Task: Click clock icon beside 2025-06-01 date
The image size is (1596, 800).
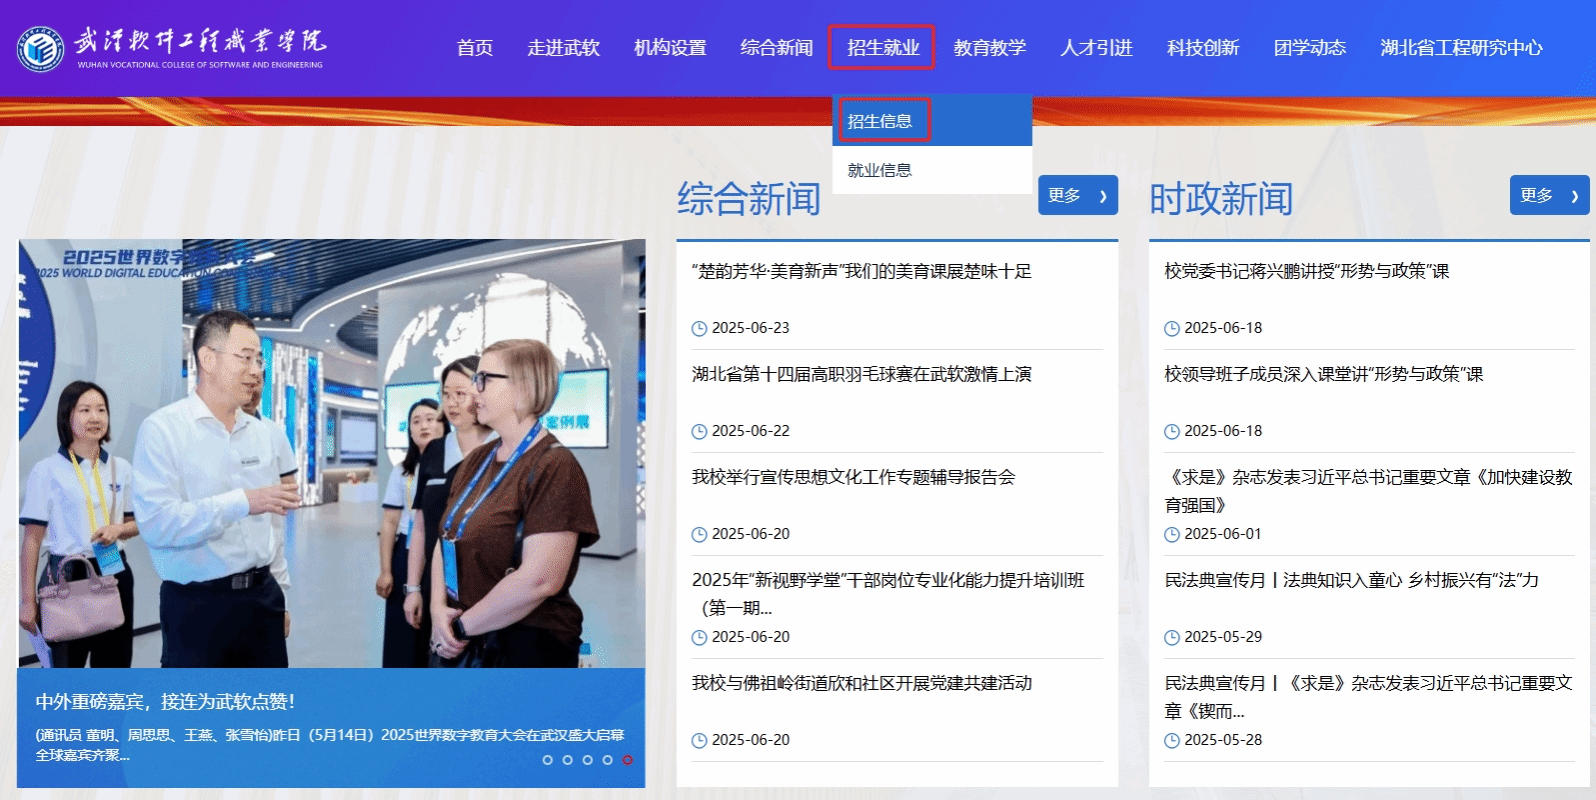Action: [x=1172, y=535]
